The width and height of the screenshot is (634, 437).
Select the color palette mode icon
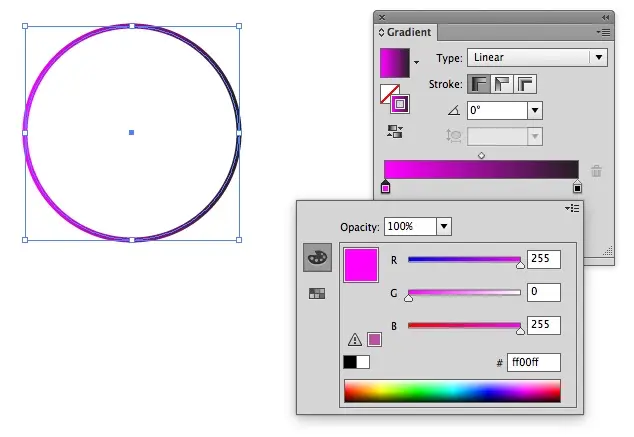(x=317, y=258)
